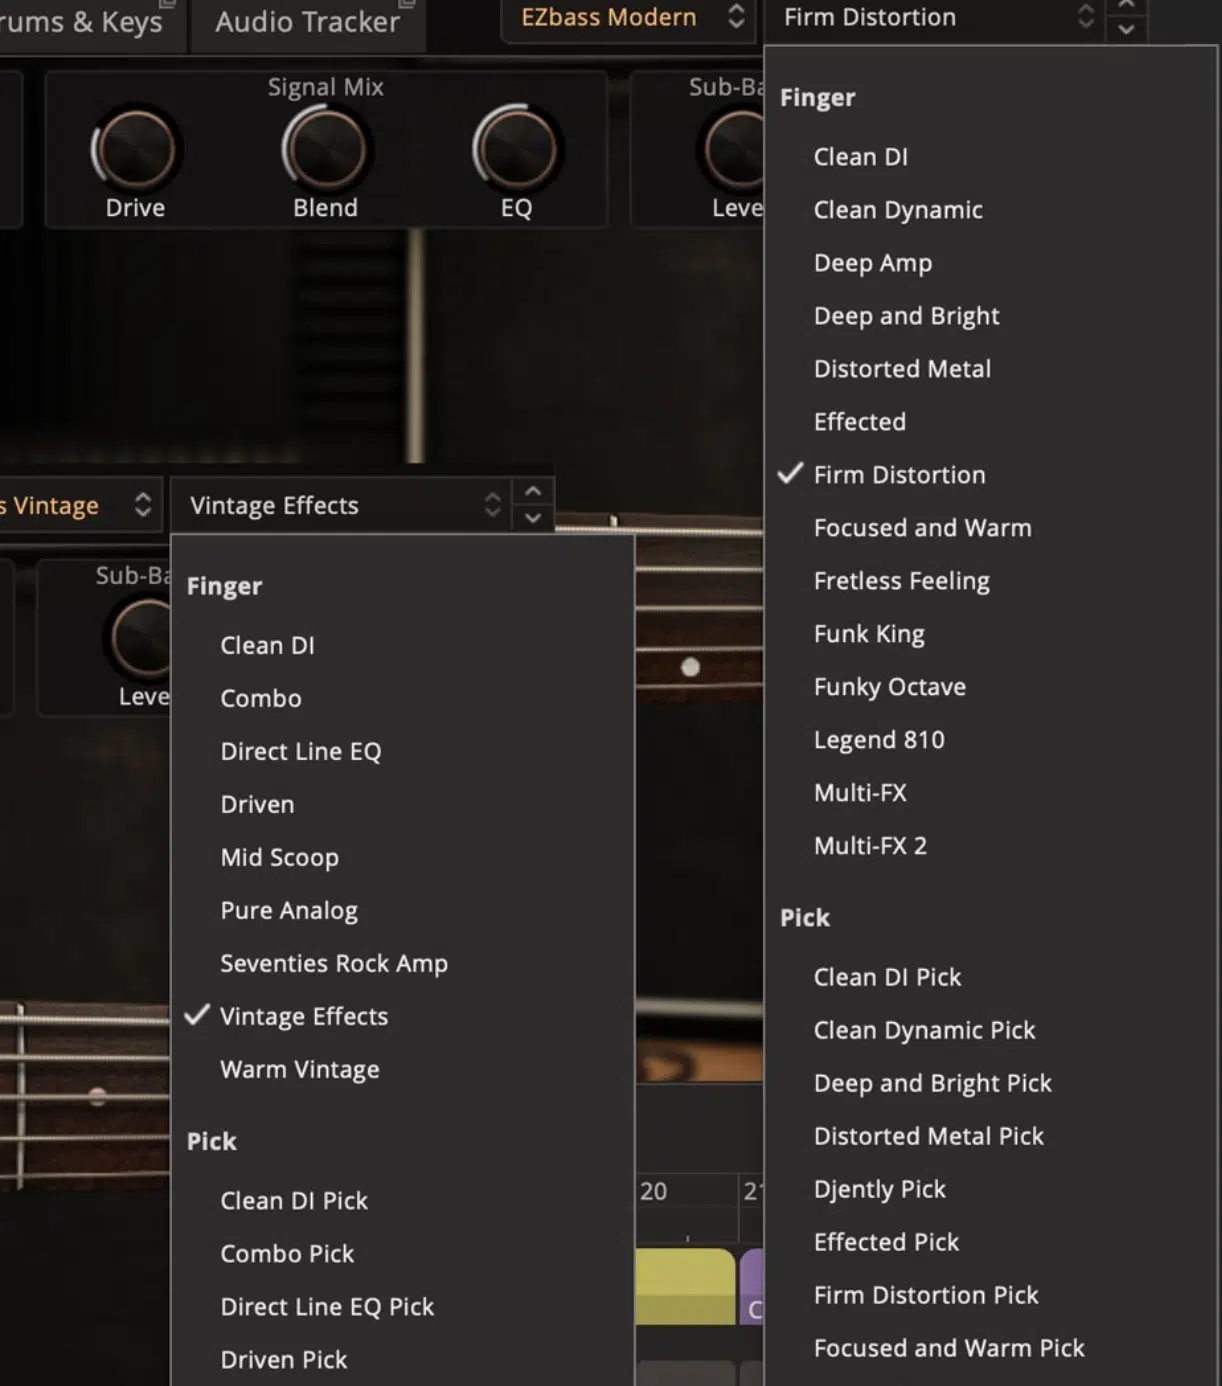Viewport: 1222px width, 1386px height.
Task: Select Clean DI in the Vintage Effects menu
Action: coord(403,646)
